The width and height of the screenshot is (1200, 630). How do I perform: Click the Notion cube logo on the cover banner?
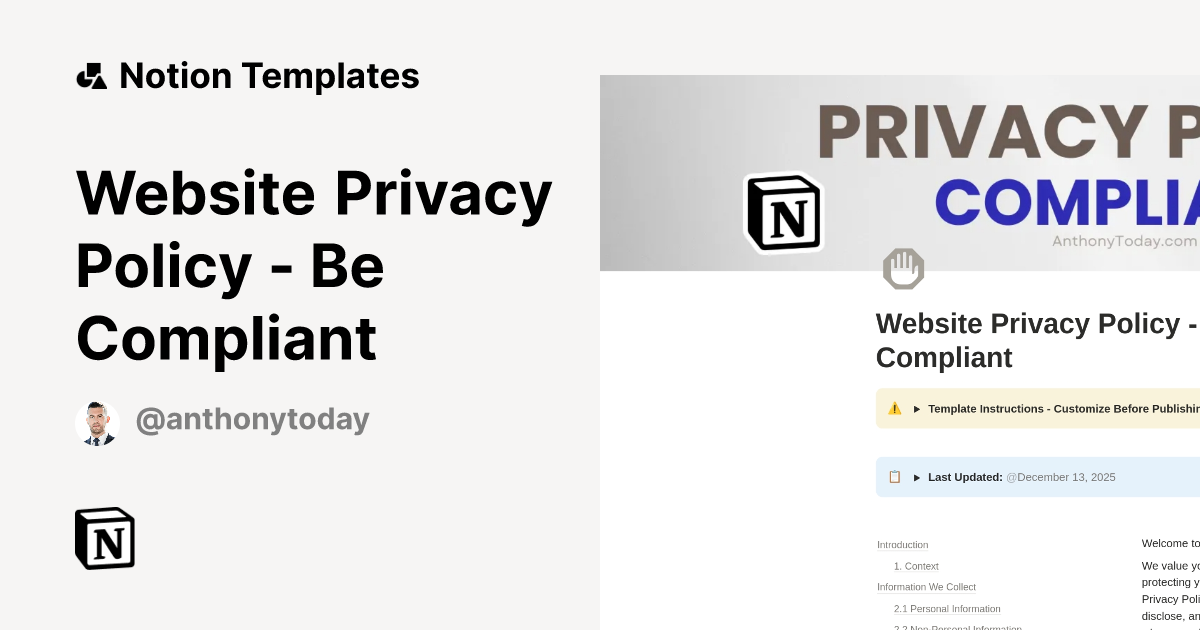pos(783,213)
